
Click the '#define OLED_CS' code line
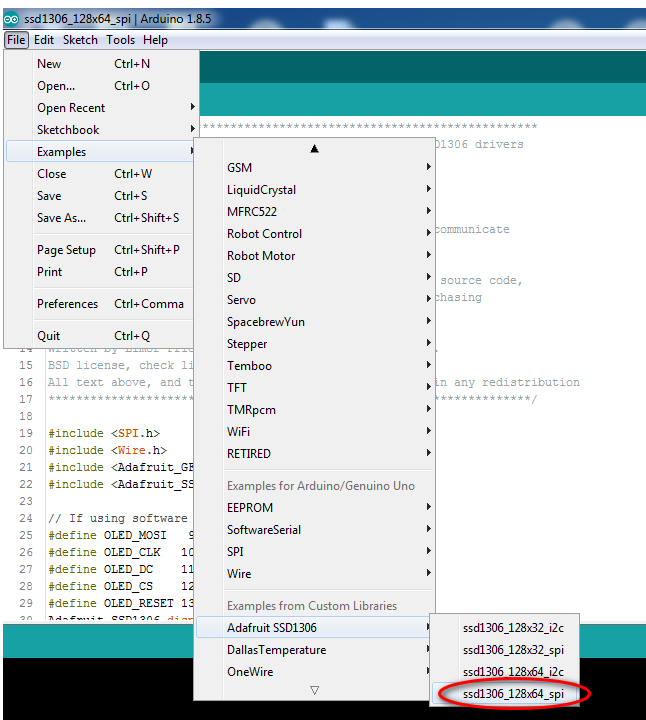point(121,586)
